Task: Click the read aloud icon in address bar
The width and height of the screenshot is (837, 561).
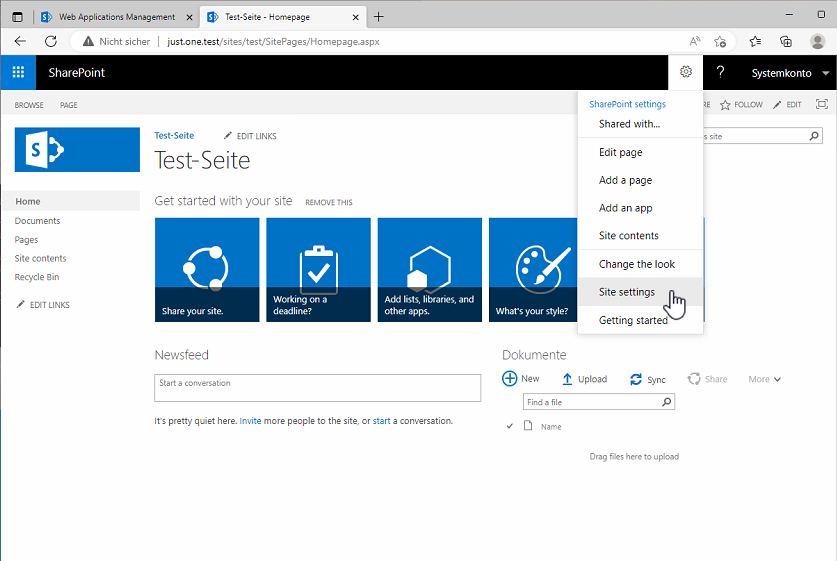Action: tap(694, 41)
